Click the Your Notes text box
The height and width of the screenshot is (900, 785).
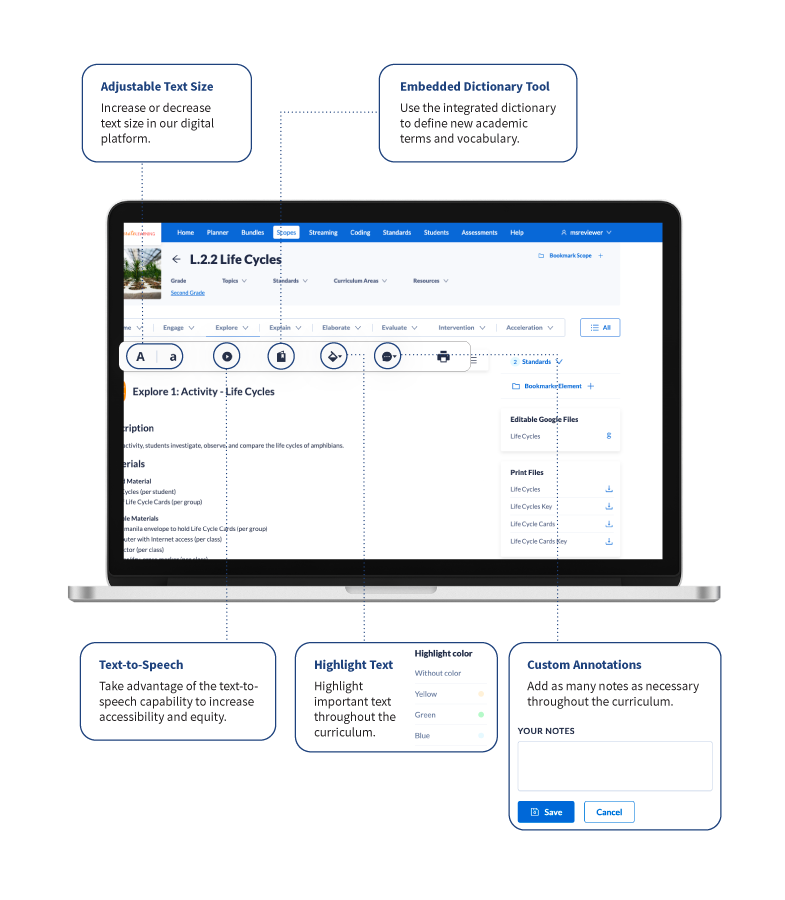[x=615, y=766]
